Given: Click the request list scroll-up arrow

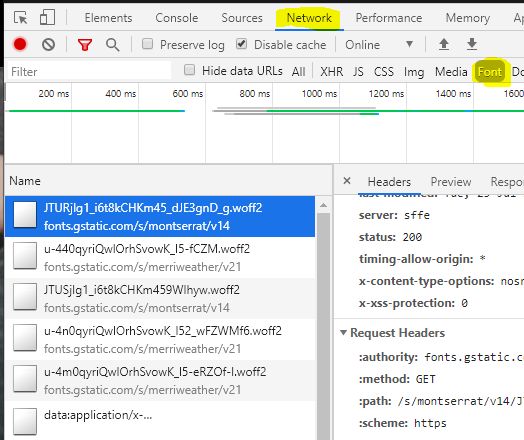Looking at the screenshot, I should click(323, 205).
